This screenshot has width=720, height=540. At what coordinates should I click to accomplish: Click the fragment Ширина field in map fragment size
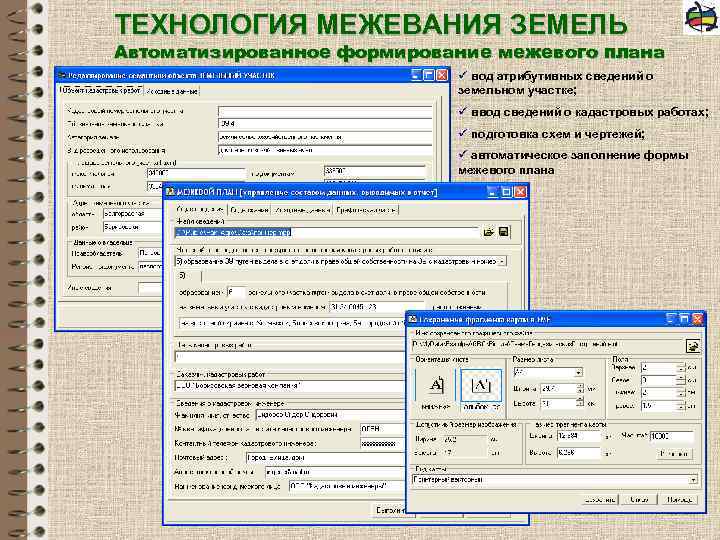[578, 436]
